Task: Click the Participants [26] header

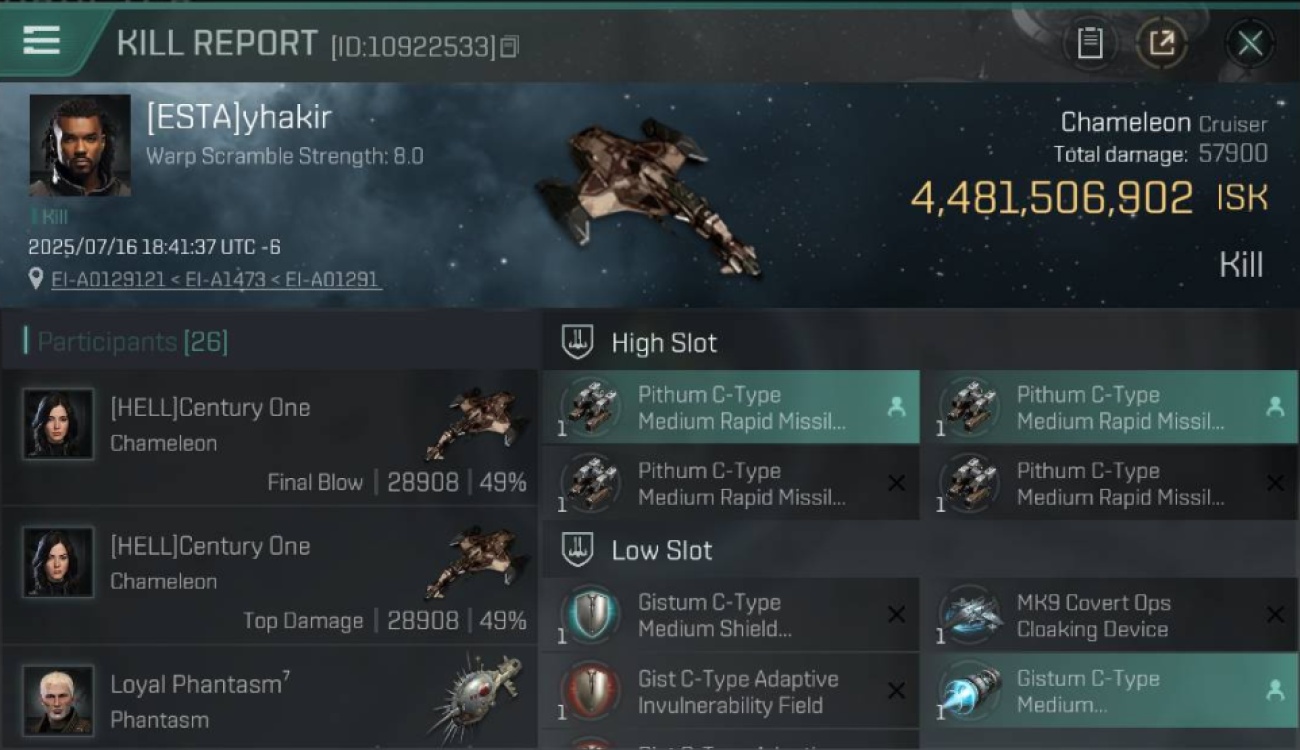Action: (132, 342)
